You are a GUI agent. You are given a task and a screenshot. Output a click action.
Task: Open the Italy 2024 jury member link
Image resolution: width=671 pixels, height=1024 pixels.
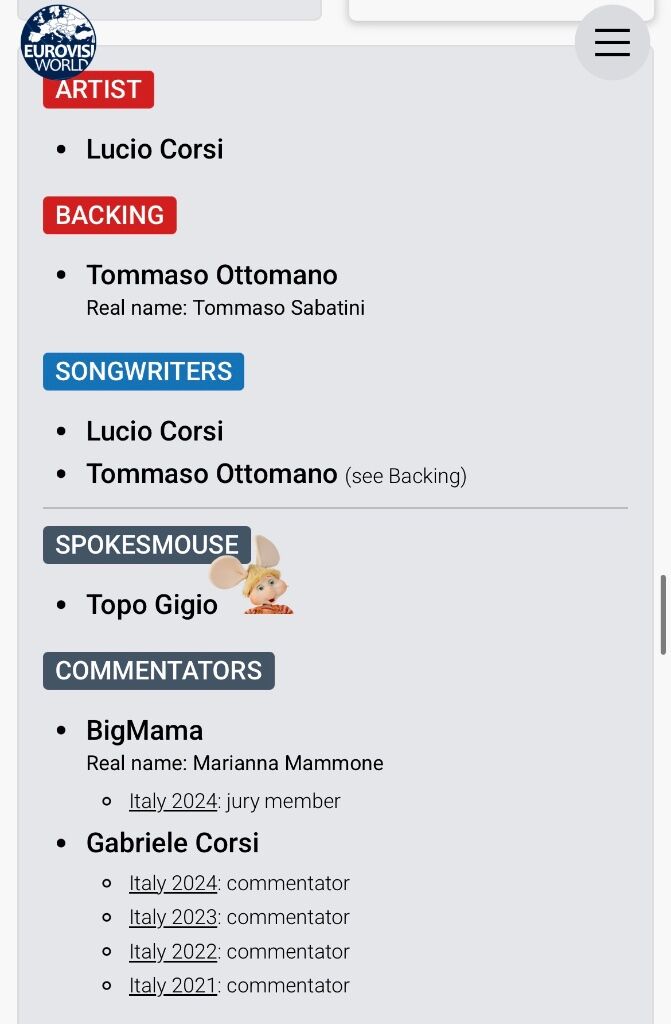tap(172, 801)
